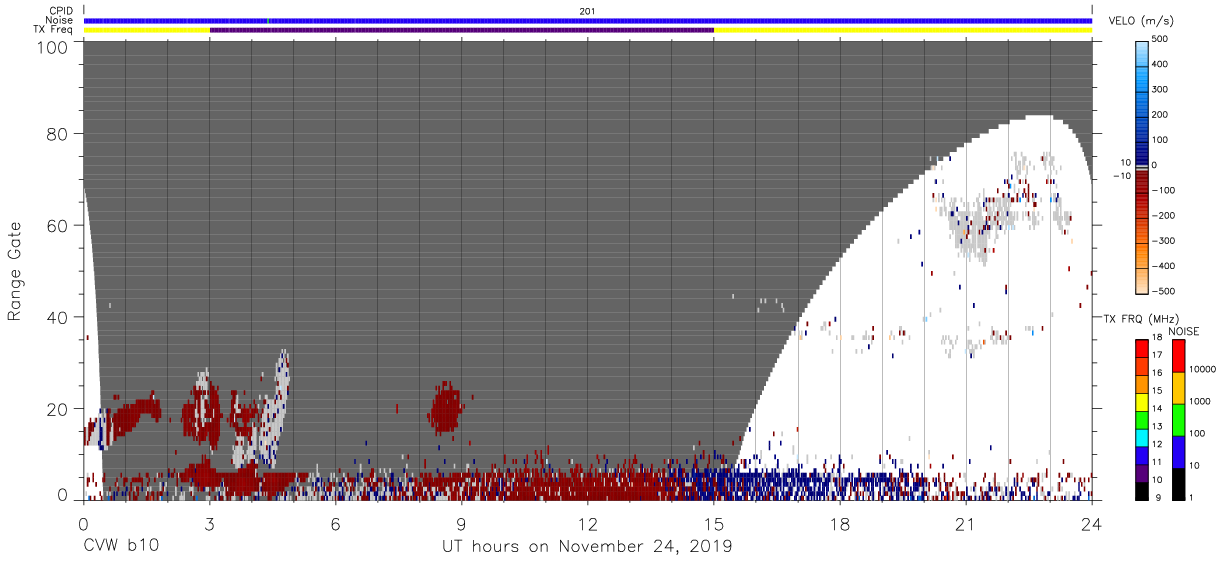
Task: Click the 'CPID' label
Action: tap(63, 11)
